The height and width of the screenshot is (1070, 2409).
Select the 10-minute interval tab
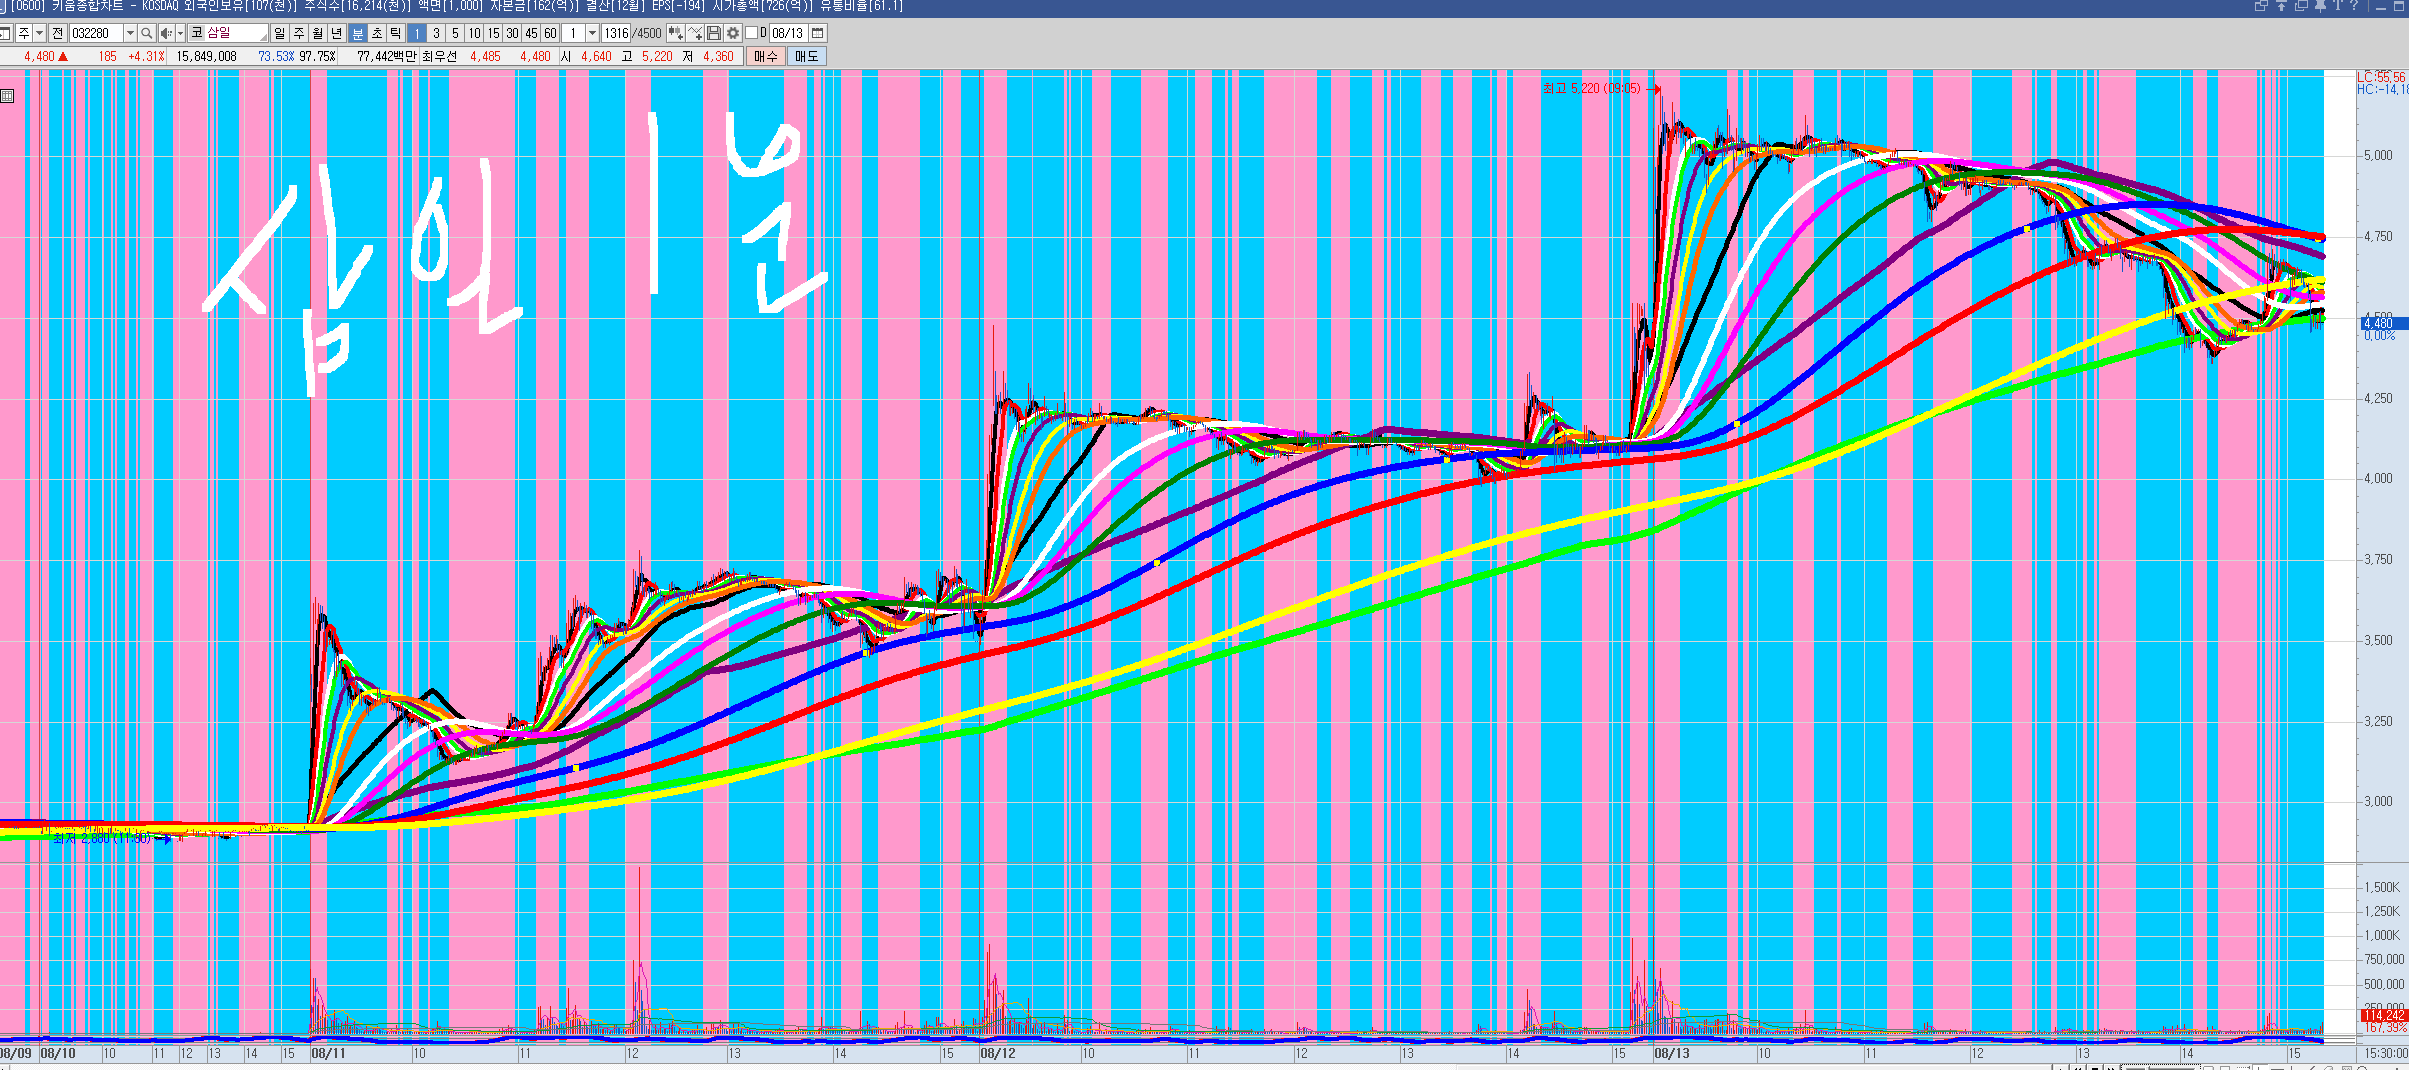[x=474, y=33]
